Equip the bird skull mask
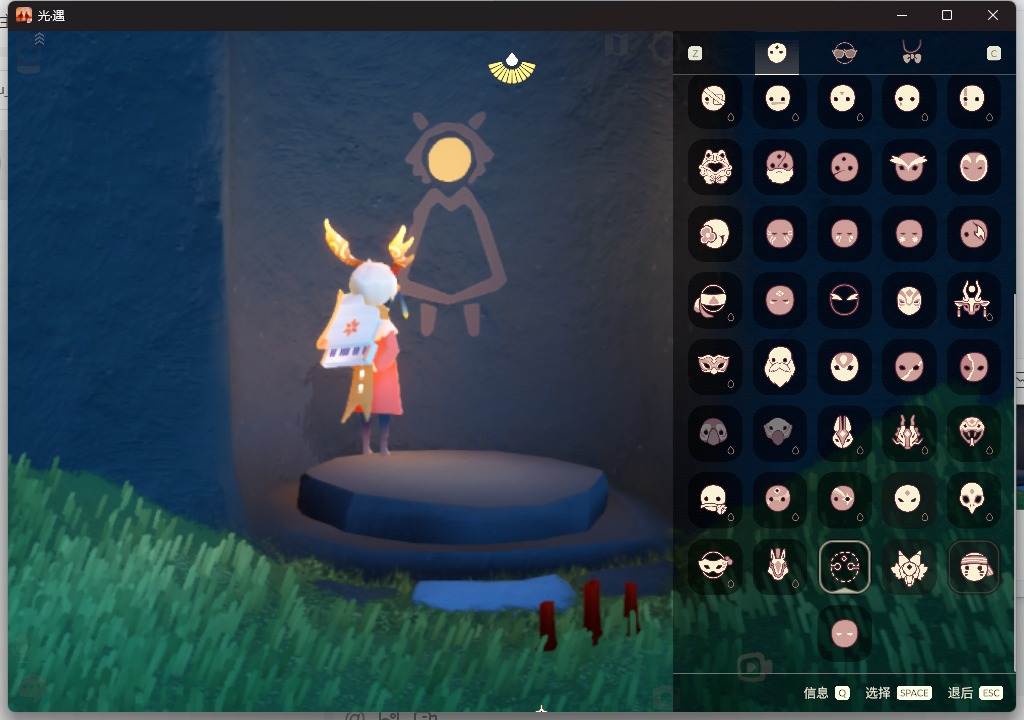Screen dimensions: 1024x720 coord(972,500)
